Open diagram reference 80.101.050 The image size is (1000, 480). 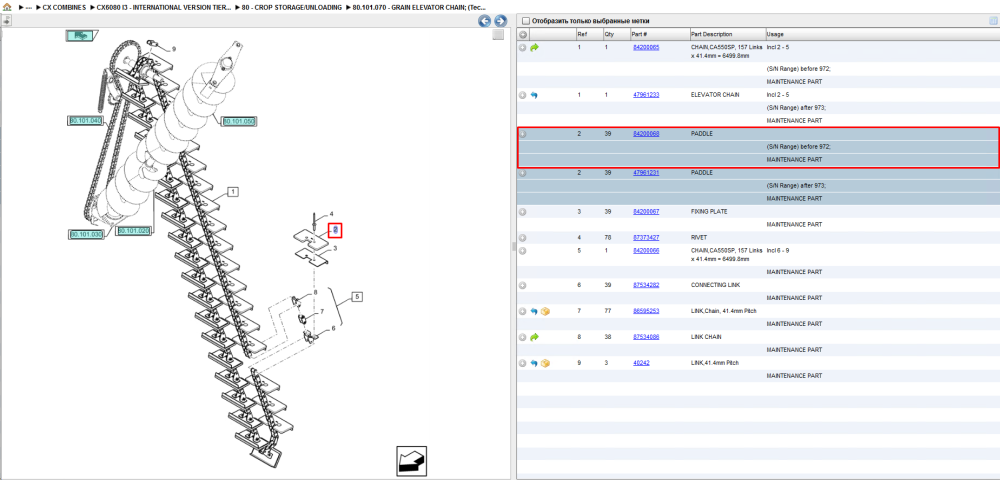pos(238,121)
